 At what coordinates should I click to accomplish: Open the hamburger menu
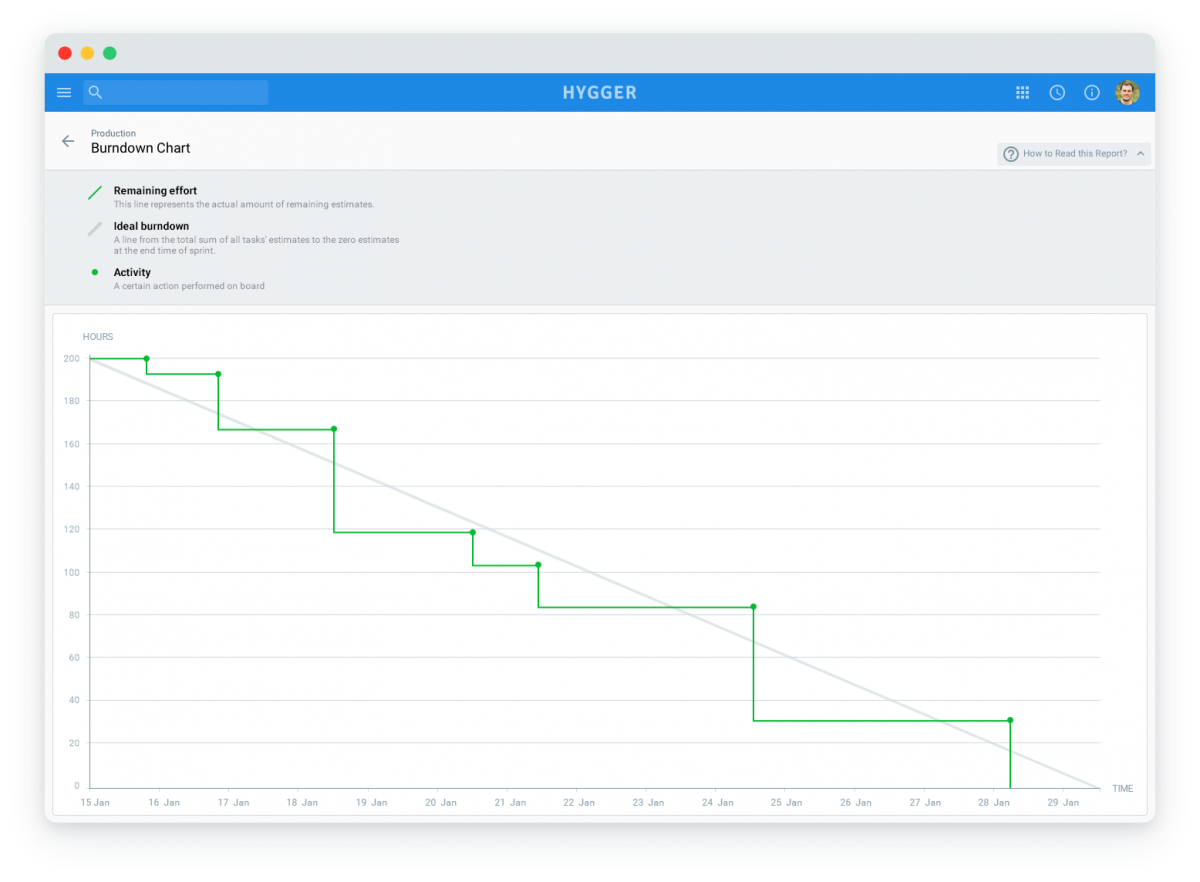click(64, 93)
